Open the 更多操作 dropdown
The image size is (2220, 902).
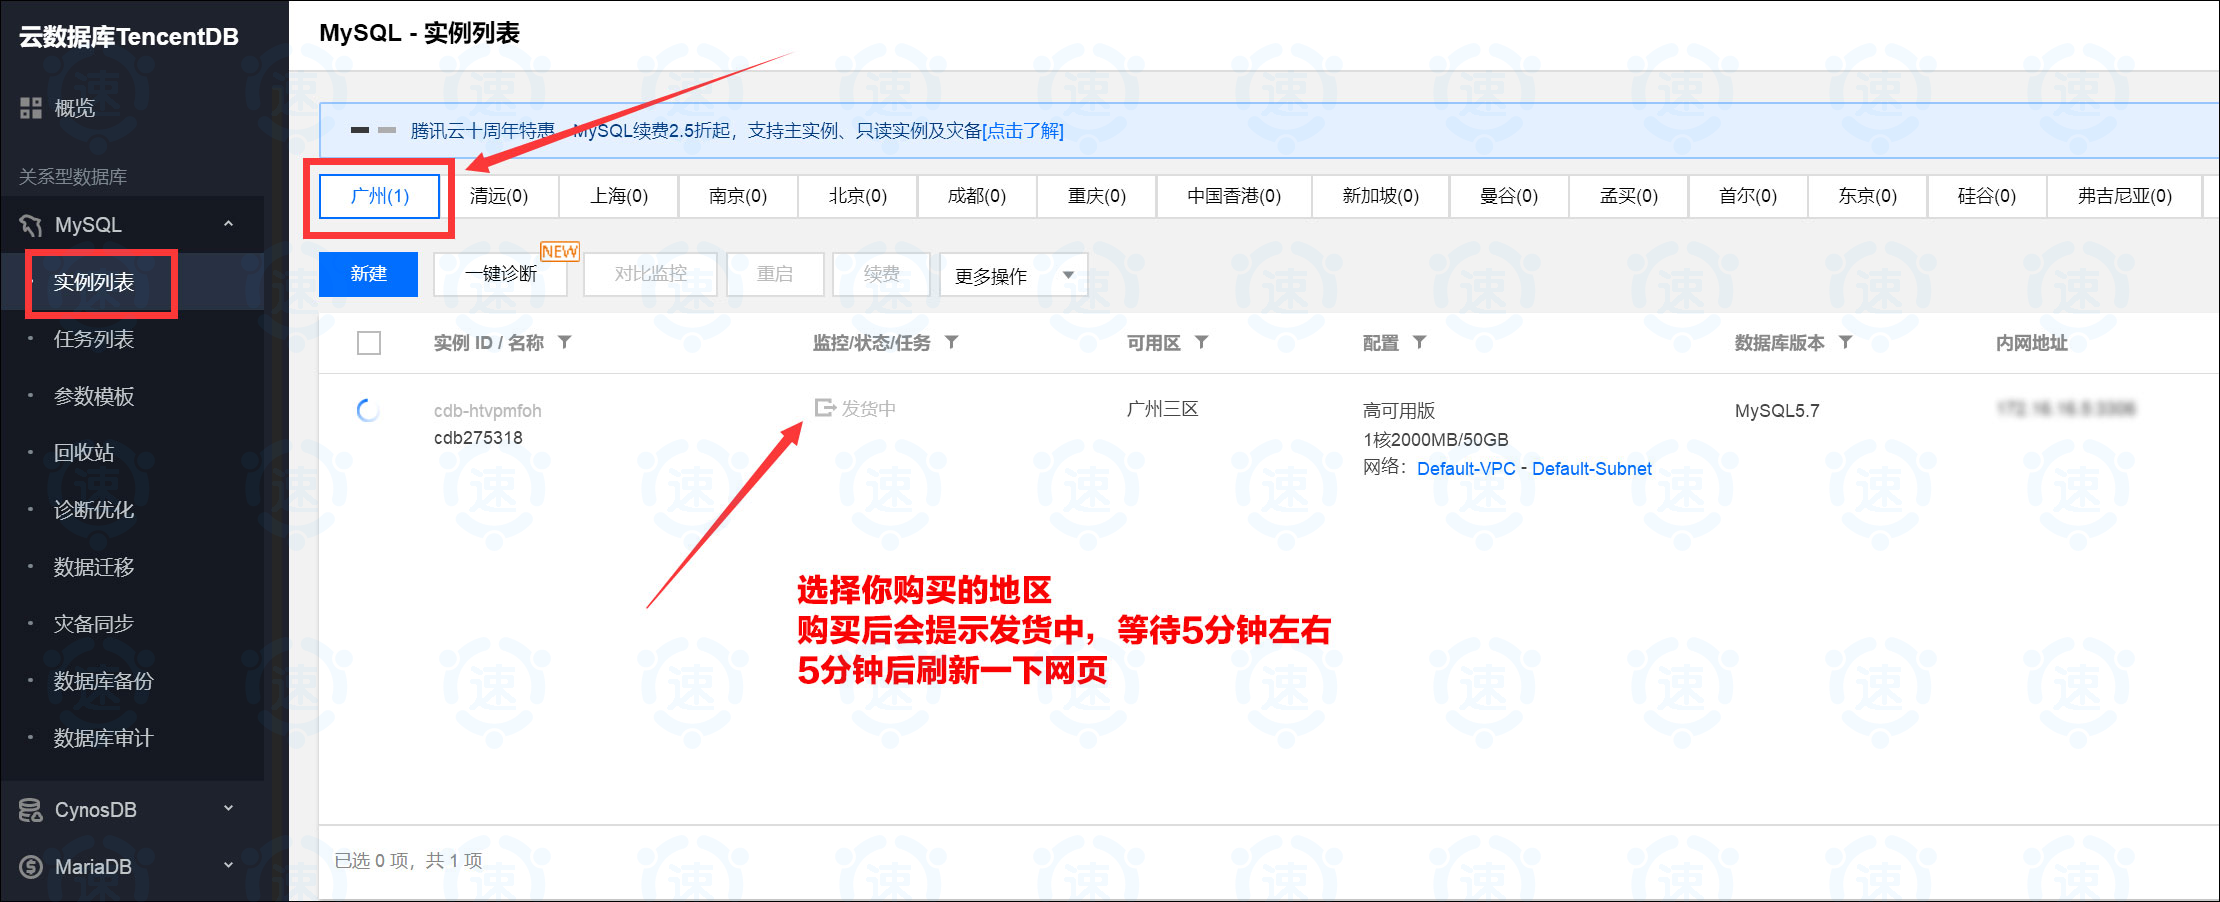[x=1013, y=275]
